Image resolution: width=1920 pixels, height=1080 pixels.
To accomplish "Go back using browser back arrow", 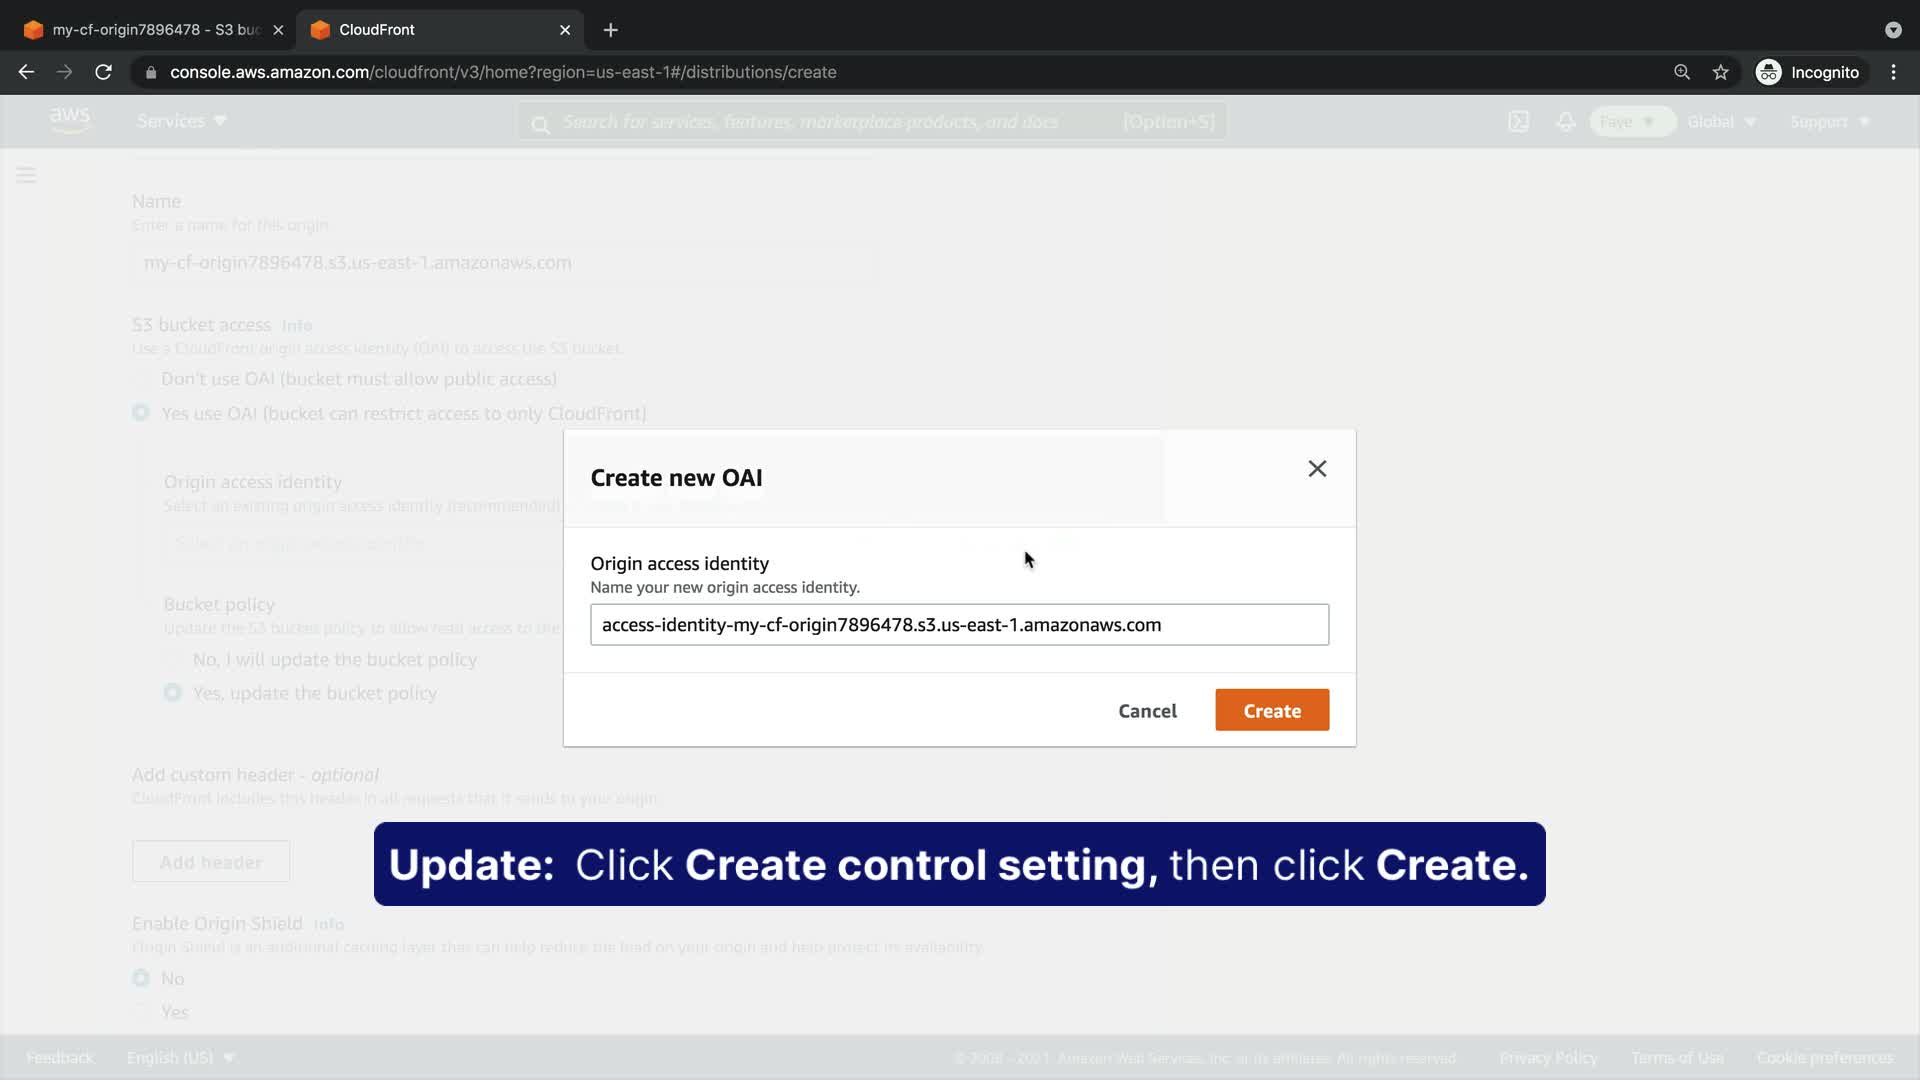I will pyautogui.click(x=27, y=72).
